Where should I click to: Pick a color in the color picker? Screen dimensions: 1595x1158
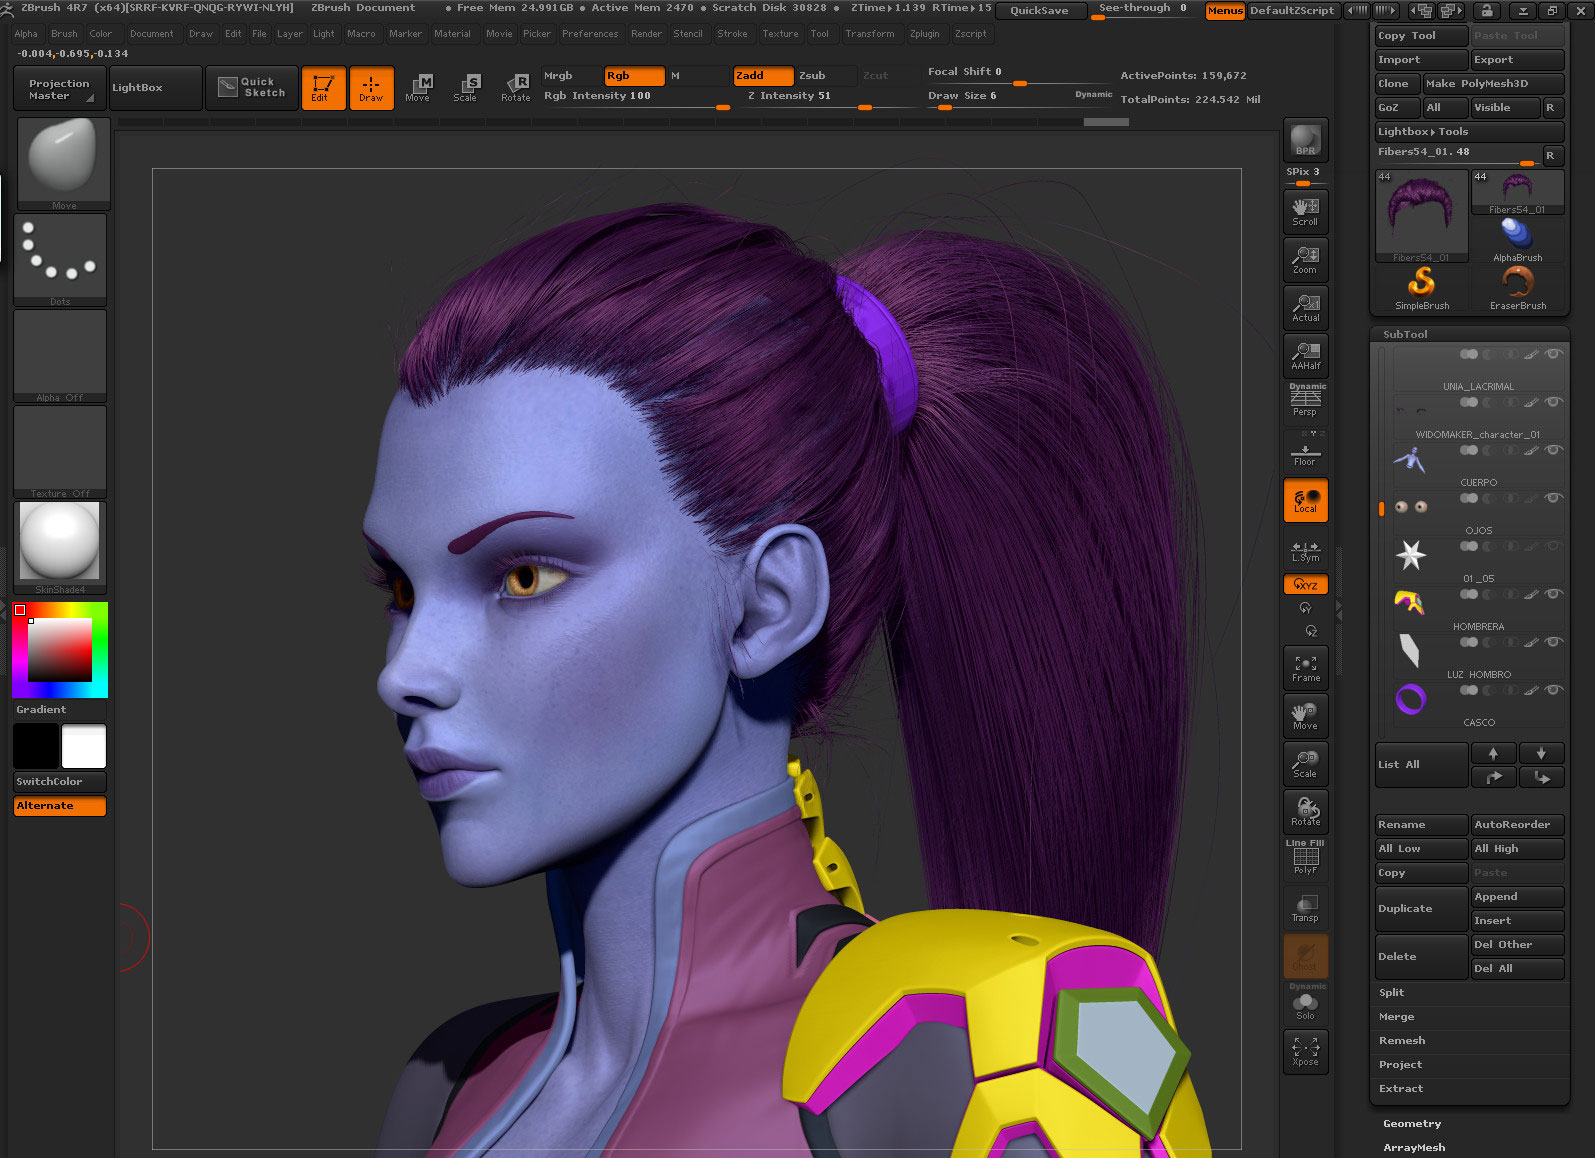pyautogui.click(x=60, y=650)
